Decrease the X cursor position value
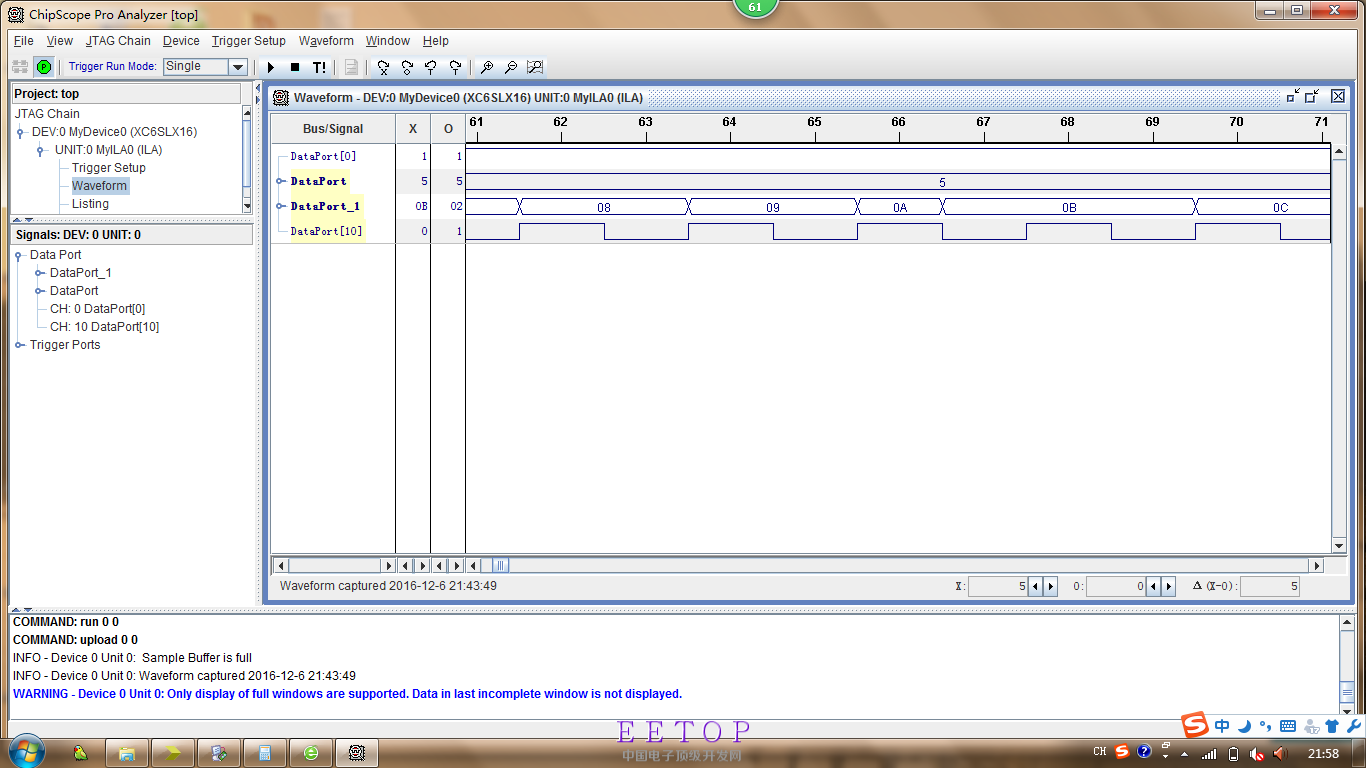 click(1035, 587)
